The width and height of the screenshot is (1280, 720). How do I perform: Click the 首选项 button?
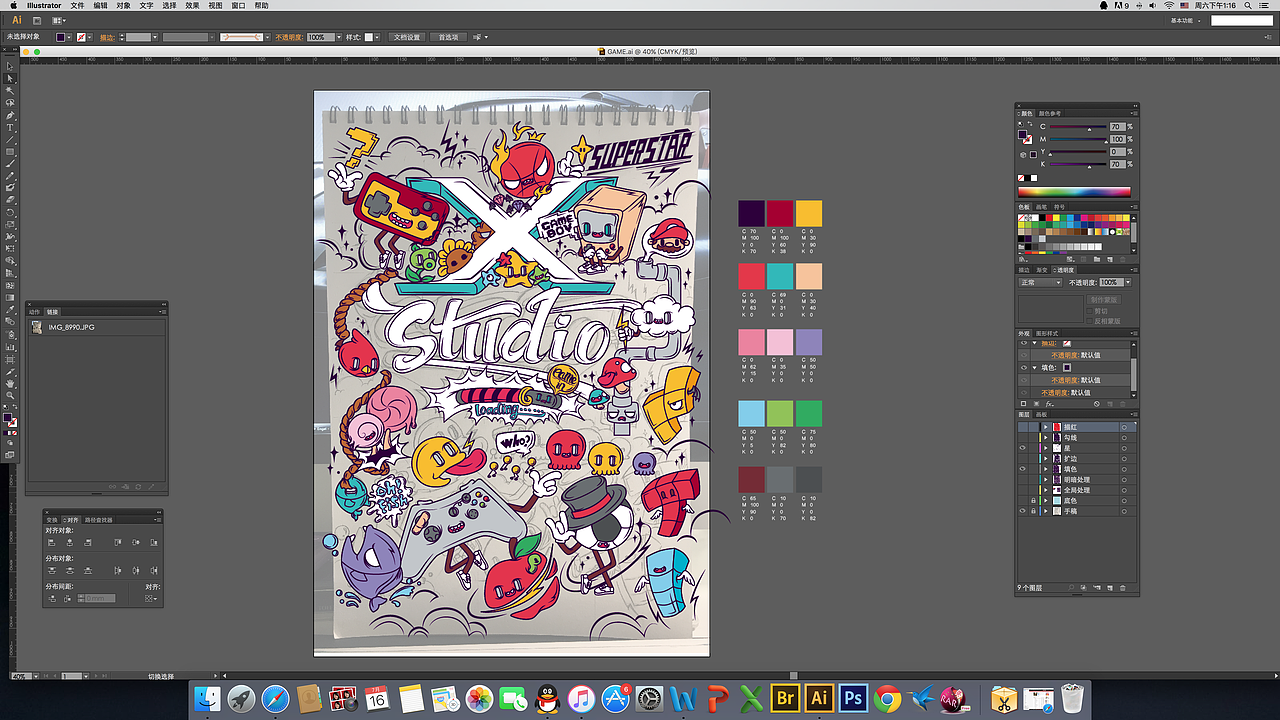448,37
